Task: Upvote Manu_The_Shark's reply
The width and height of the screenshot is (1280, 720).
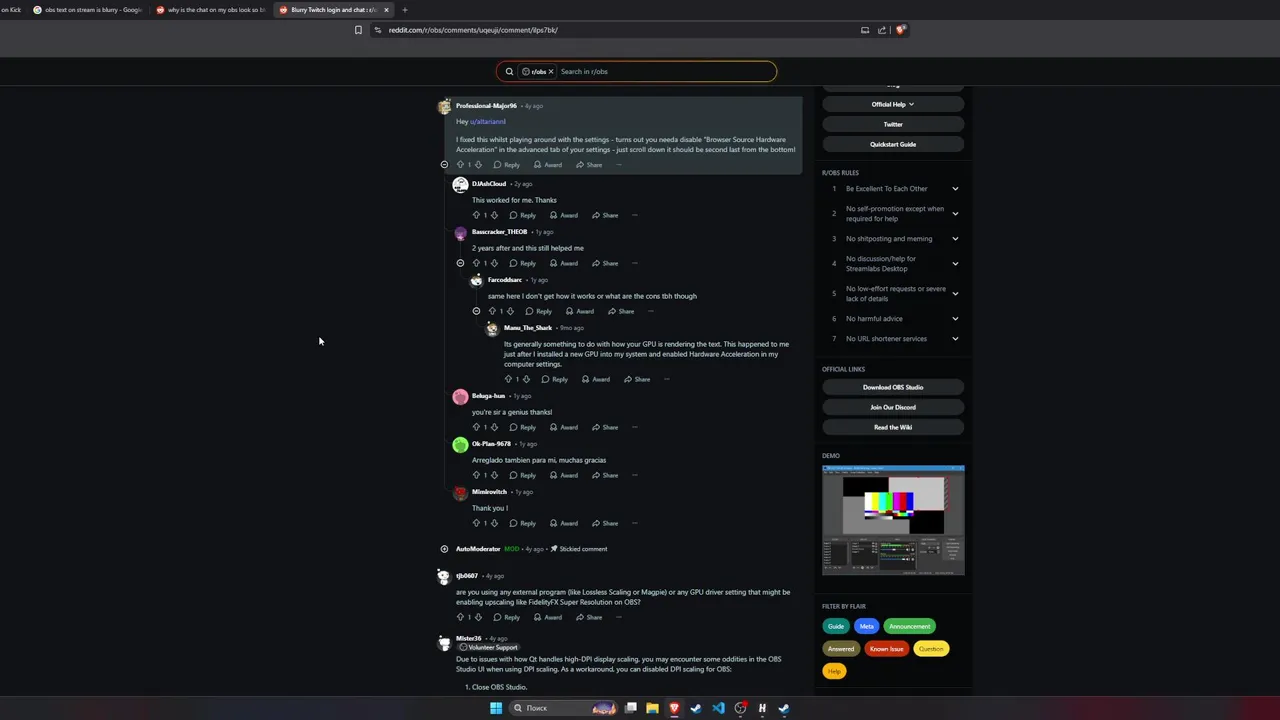Action: tap(508, 379)
